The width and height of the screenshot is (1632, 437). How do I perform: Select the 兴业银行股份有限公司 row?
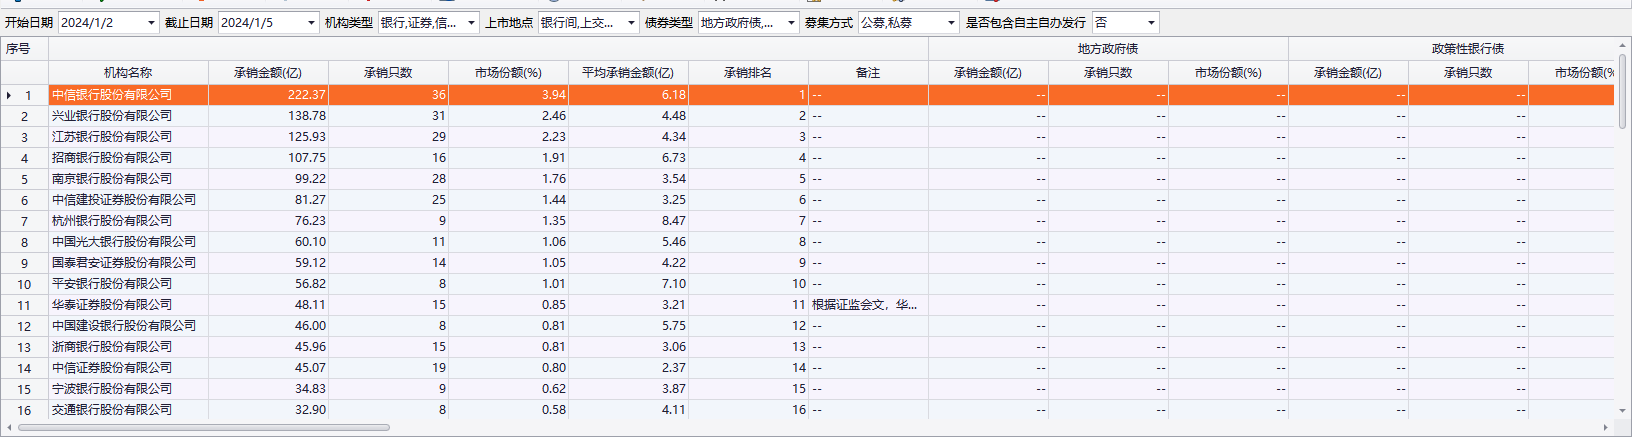112,116
